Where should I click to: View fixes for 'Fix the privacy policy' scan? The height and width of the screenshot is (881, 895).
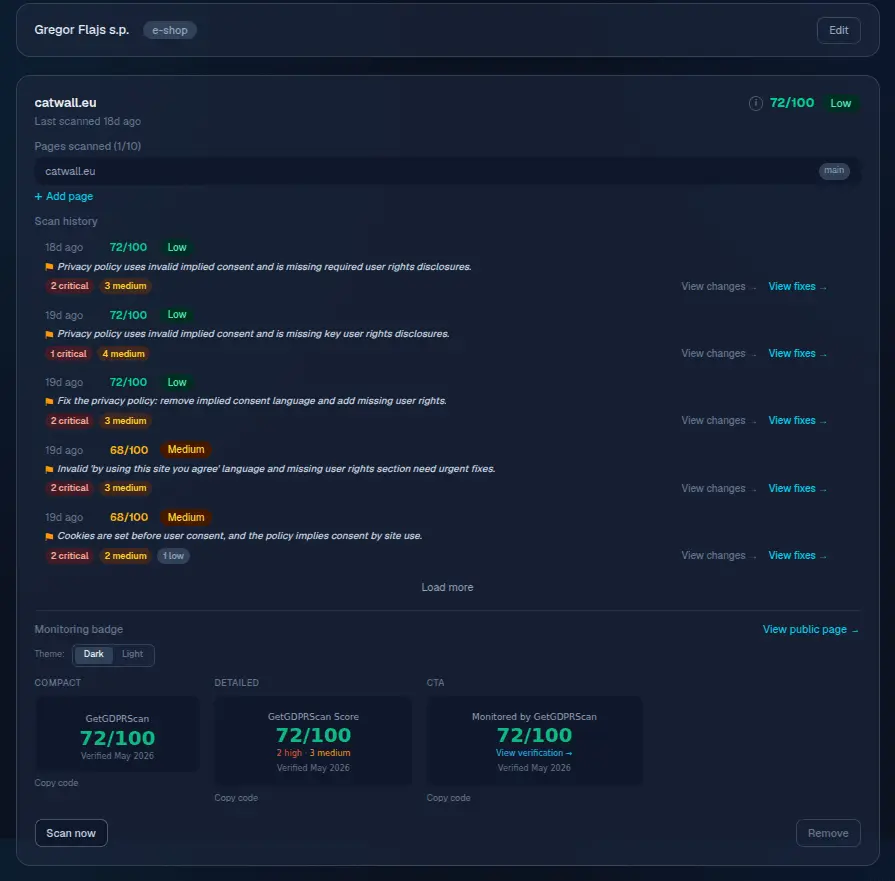[x=797, y=420]
